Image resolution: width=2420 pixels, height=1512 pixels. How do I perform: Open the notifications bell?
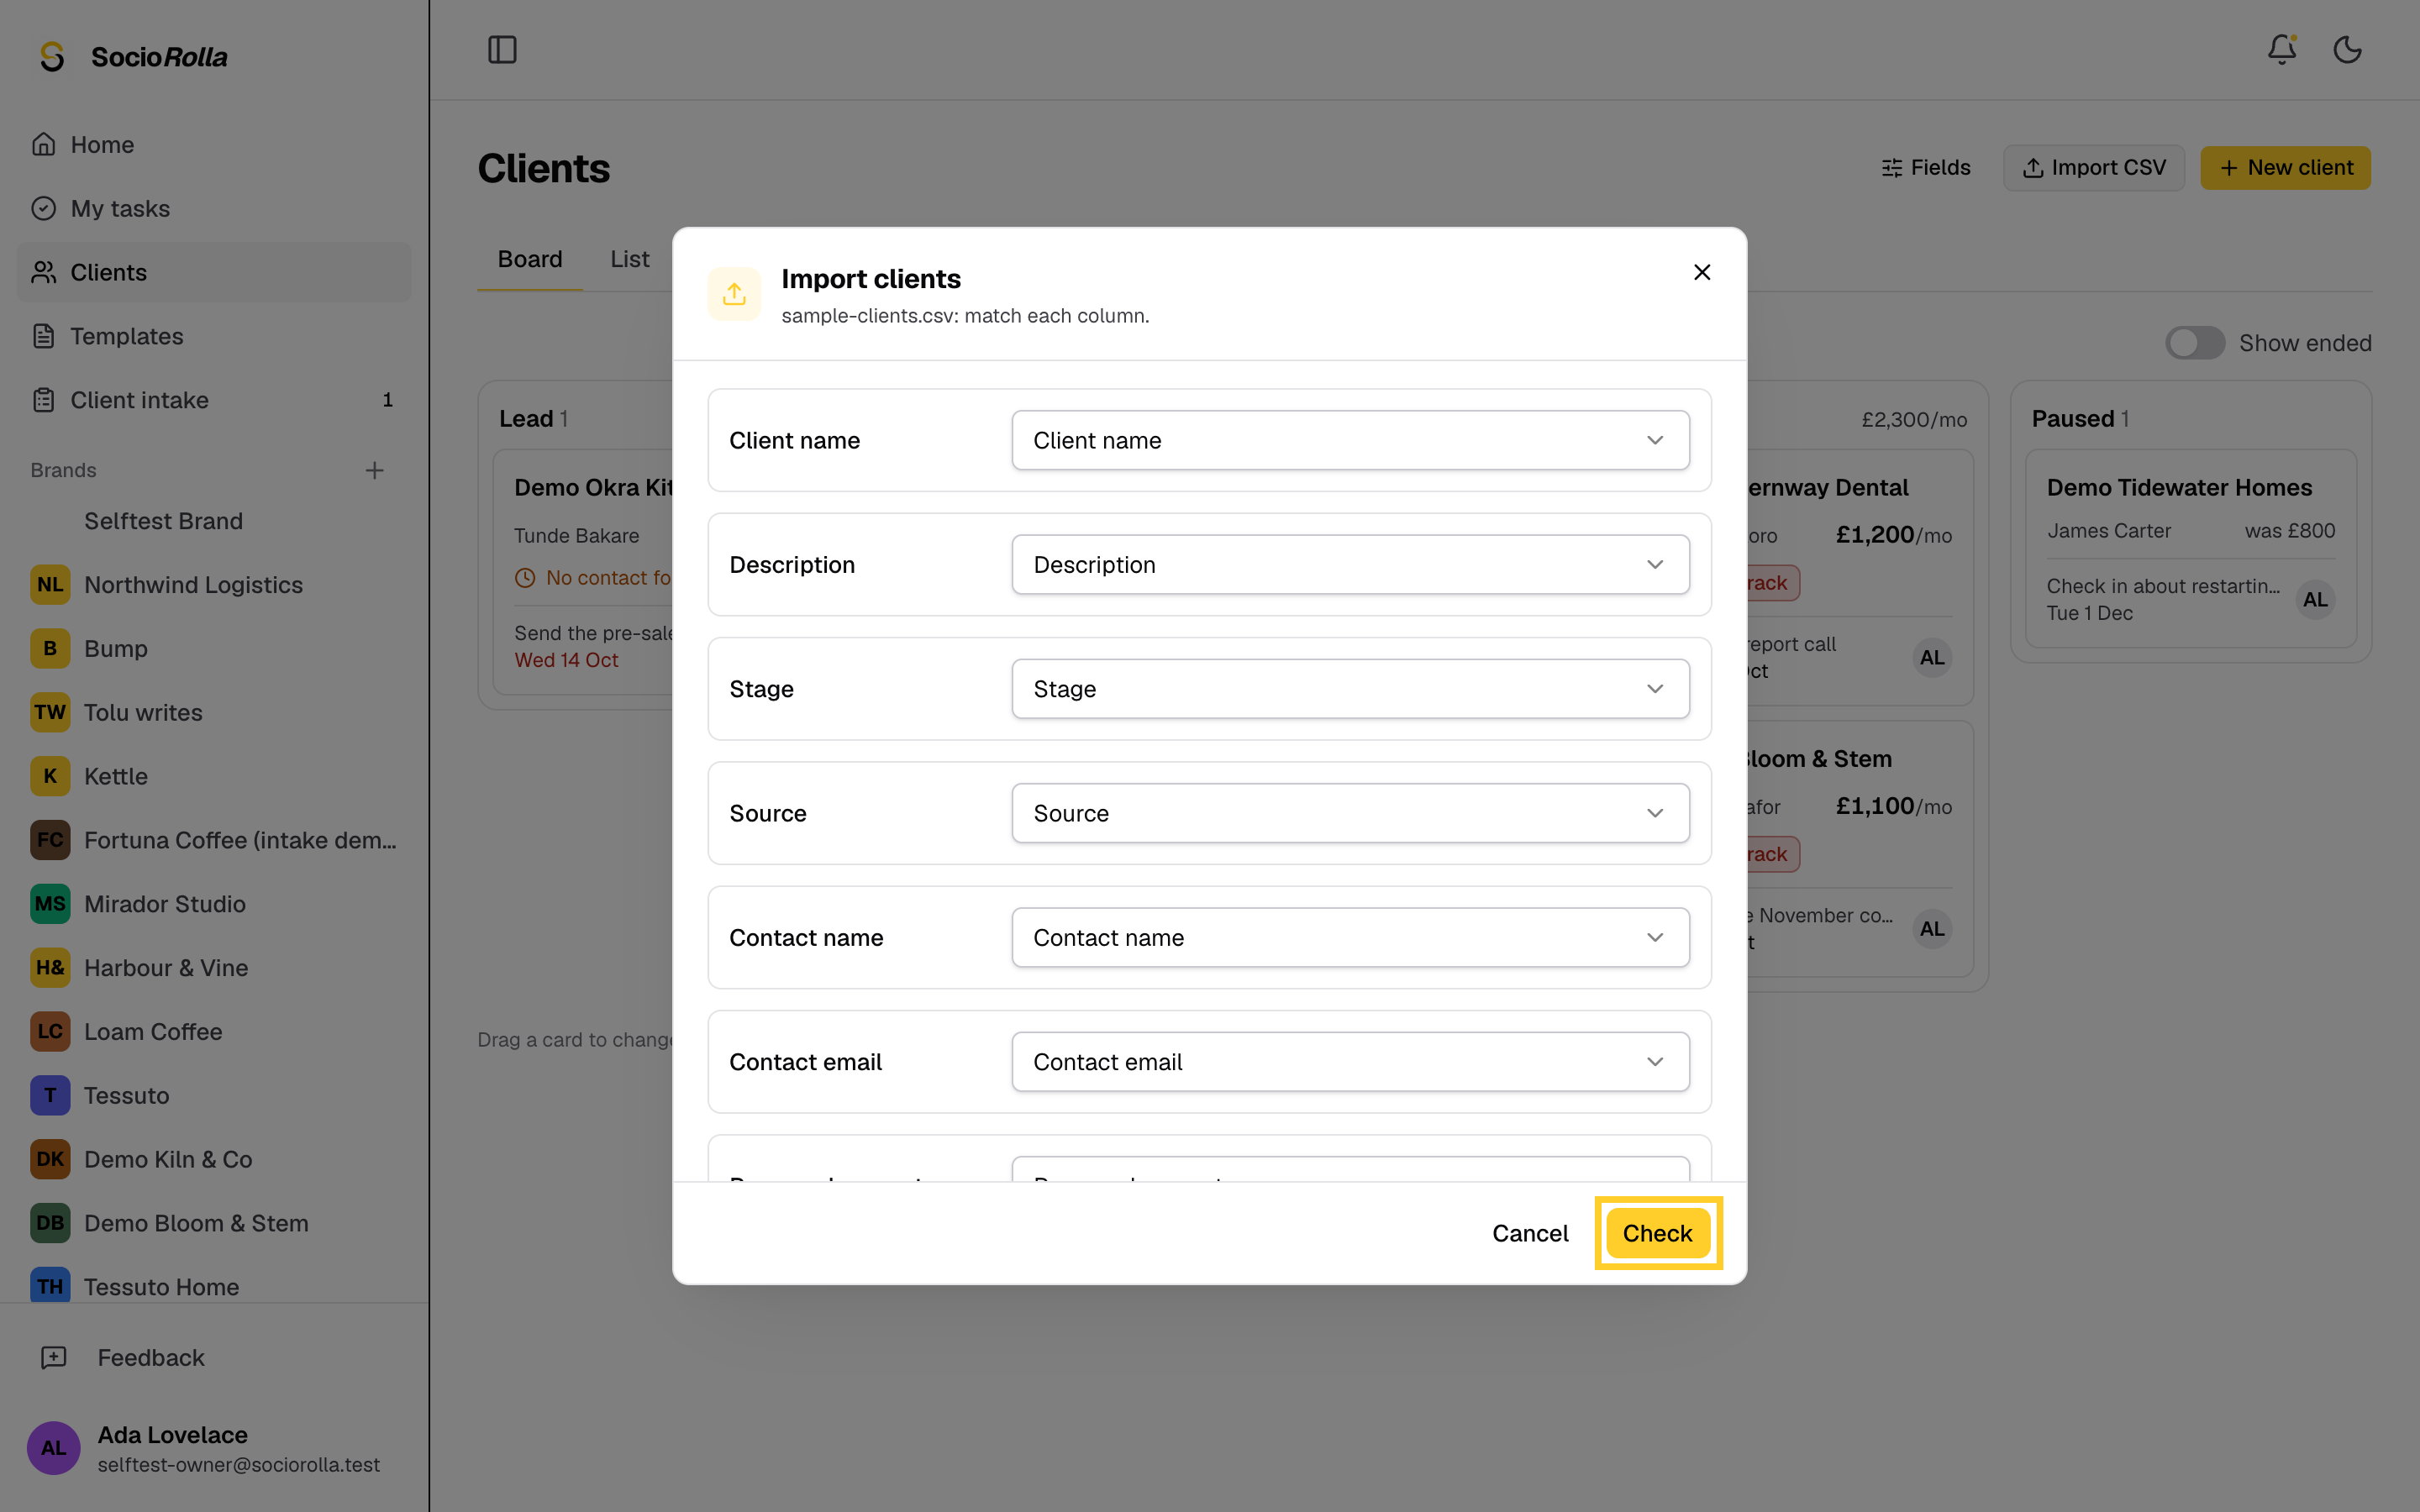(2281, 50)
